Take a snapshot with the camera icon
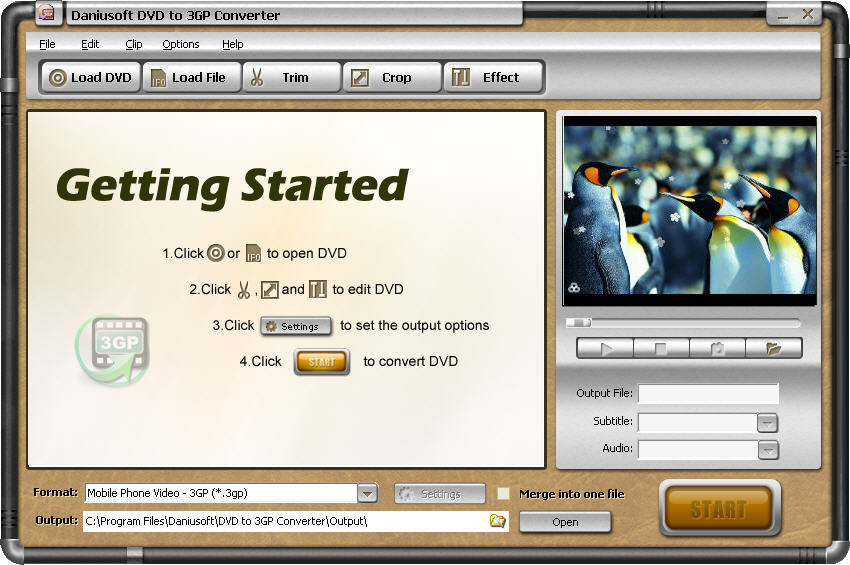The width and height of the screenshot is (850, 565). click(x=717, y=348)
